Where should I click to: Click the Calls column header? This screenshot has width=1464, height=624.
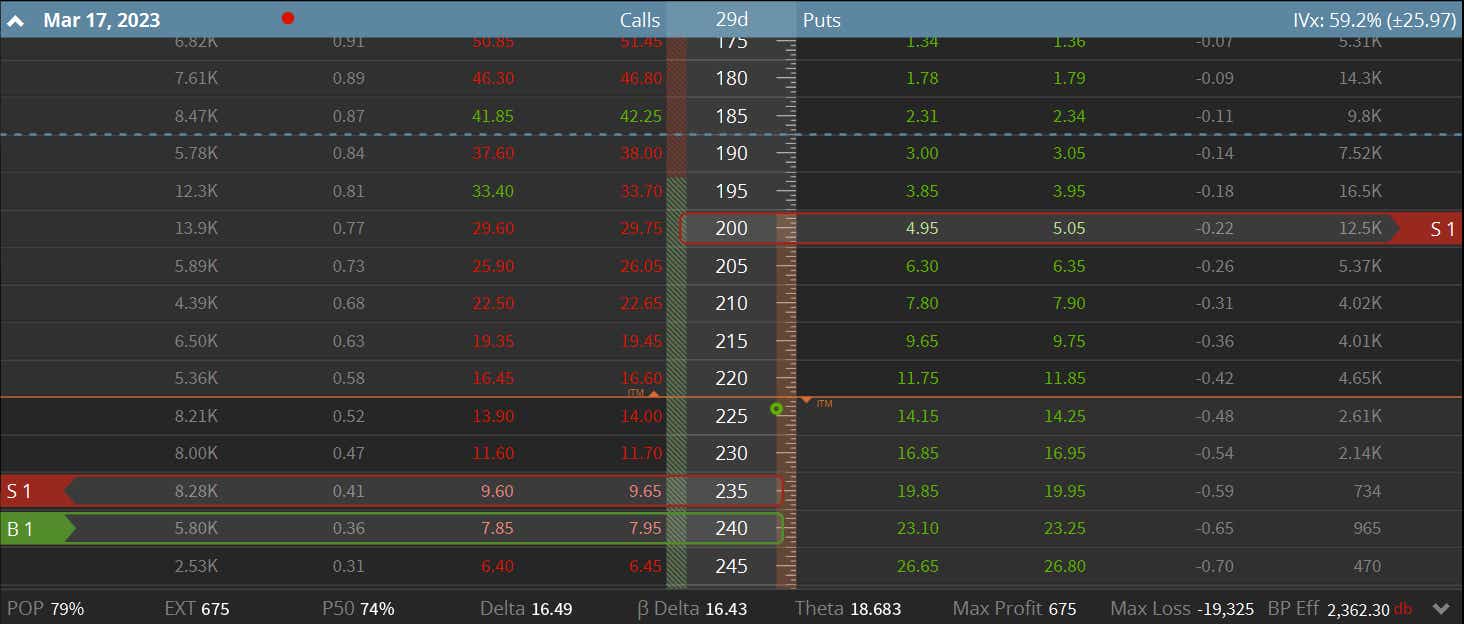tap(640, 20)
